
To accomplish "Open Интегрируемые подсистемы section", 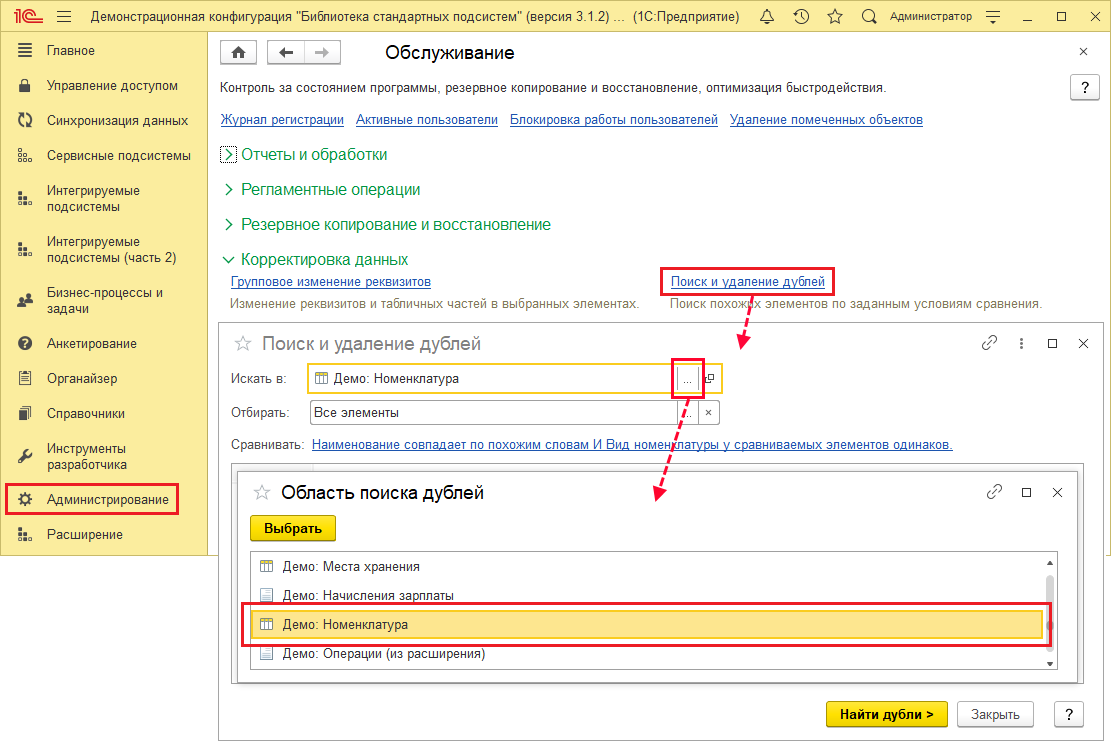I will click(104, 199).
